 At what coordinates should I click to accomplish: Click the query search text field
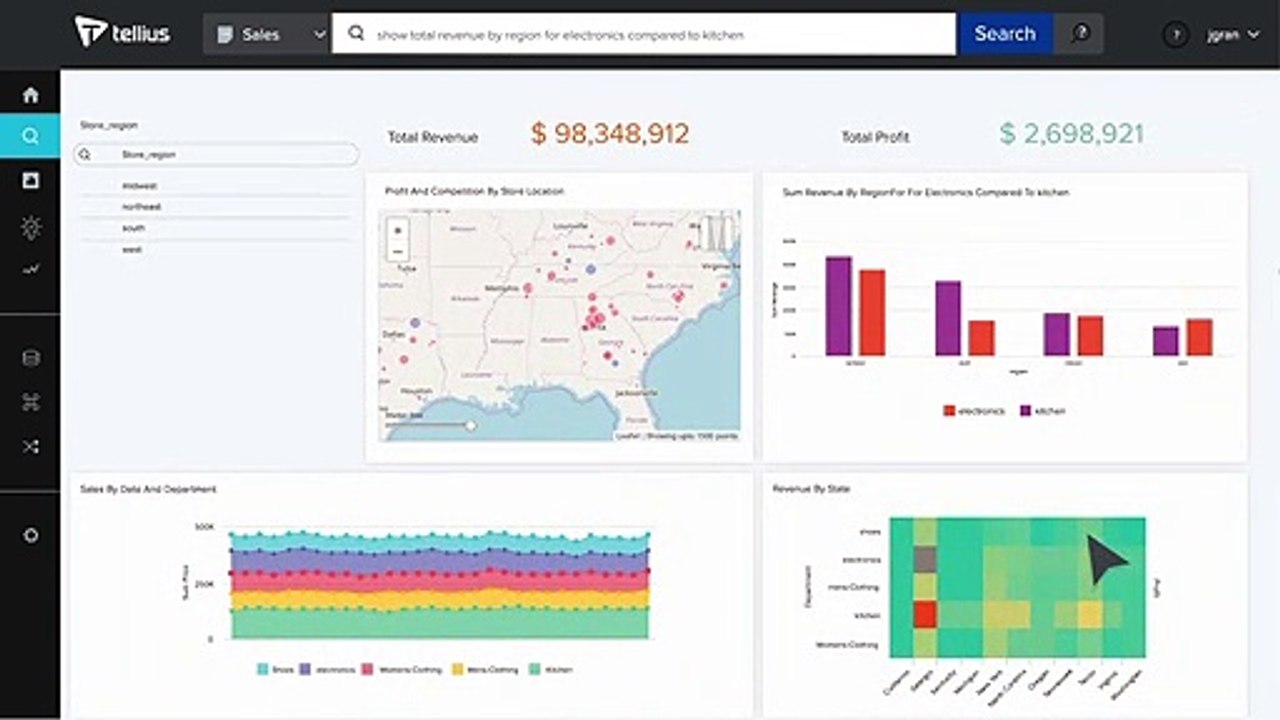point(644,33)
